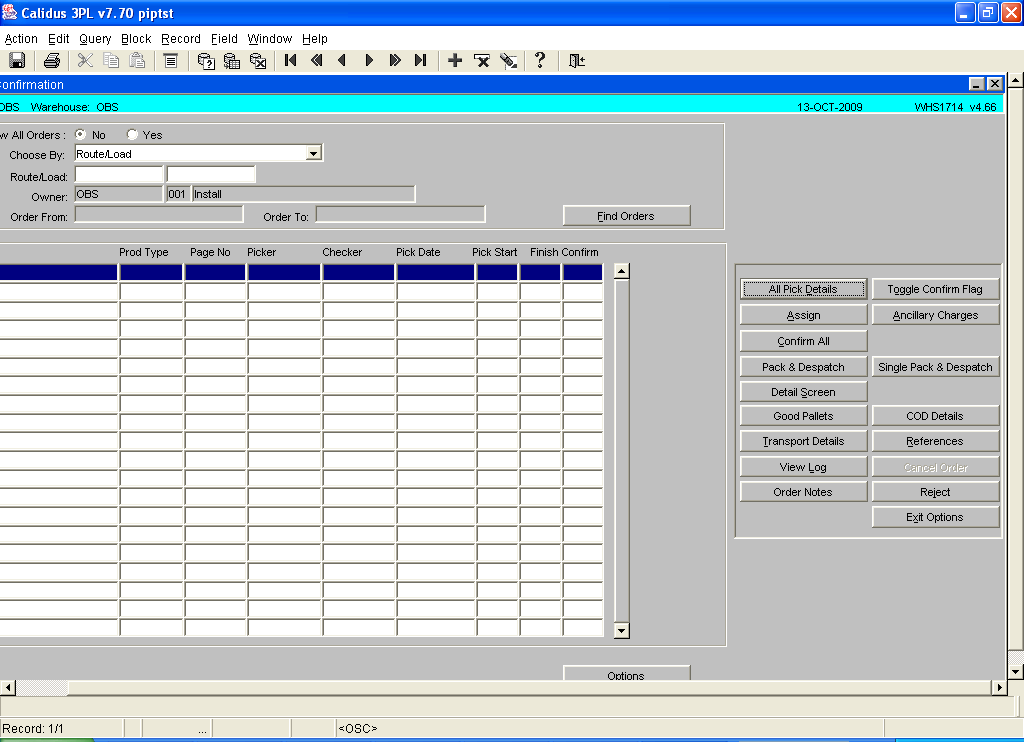Click the orders grid scroll up arrow
The width and height of the screenshot is (1024, 742).
pyautogui.click(x=622, y=271)
